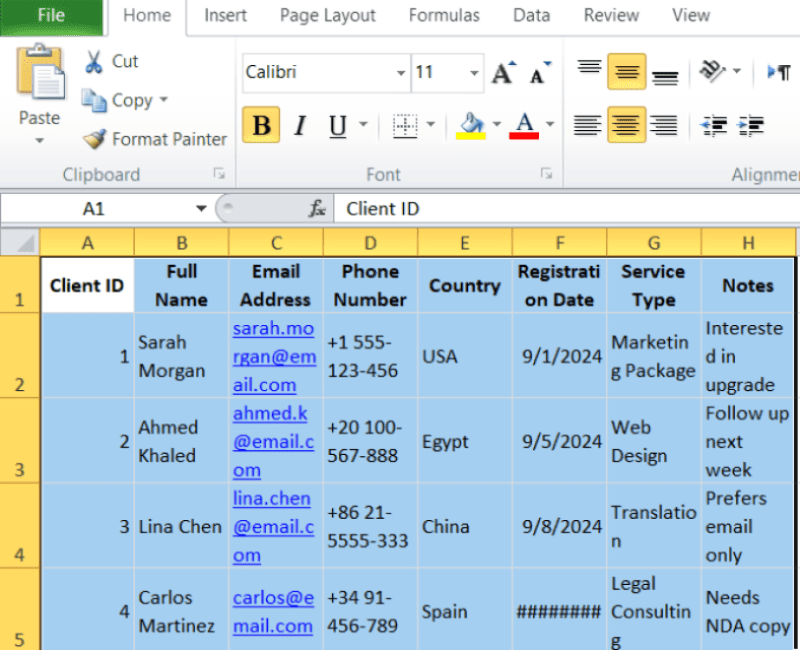Click the Paste clipboard icon
800x650 pixels.
(40, 71)
